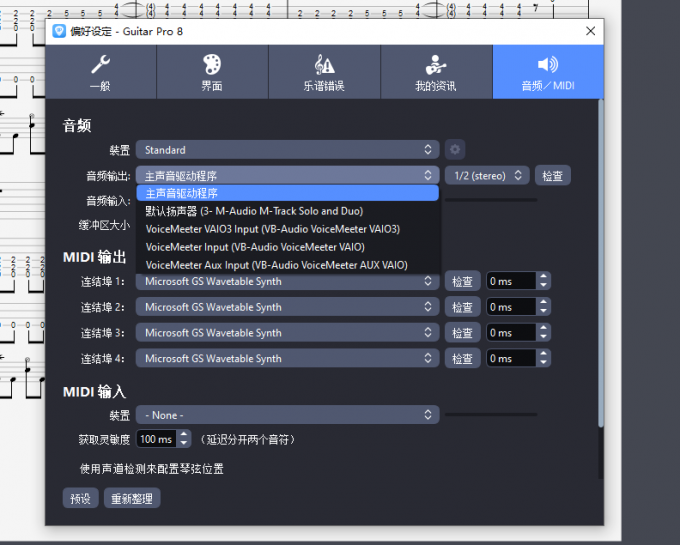Viewport: 680px width, 545px height.
Task: Click the audio input level meter bar
Action: (491, 200)
